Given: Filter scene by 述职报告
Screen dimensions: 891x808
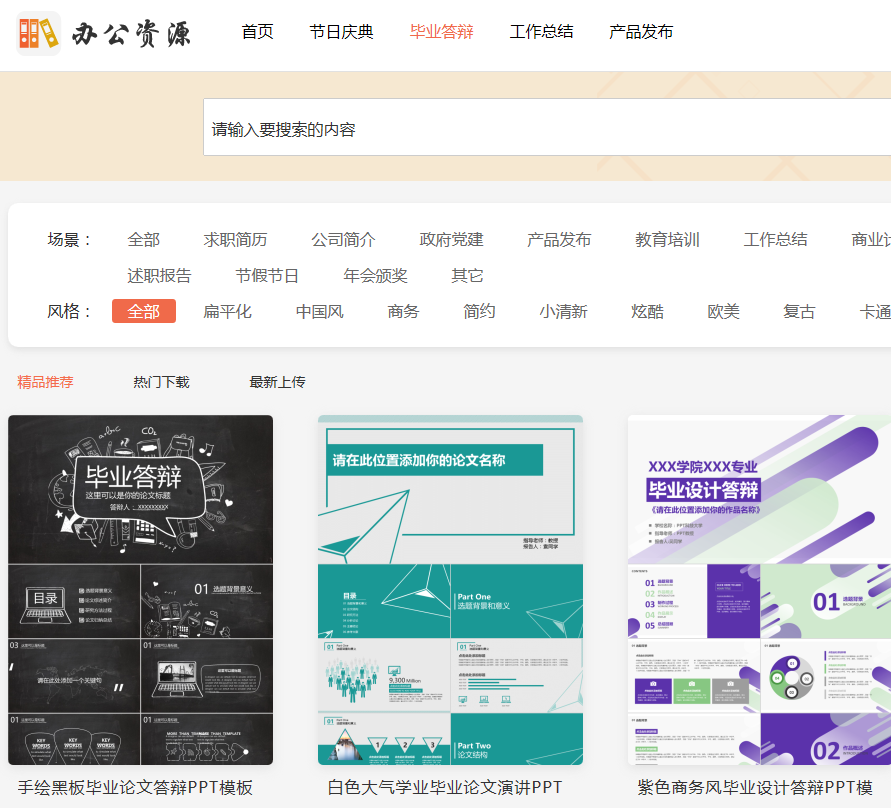Looking at the screenshot, I should point(159,276).
